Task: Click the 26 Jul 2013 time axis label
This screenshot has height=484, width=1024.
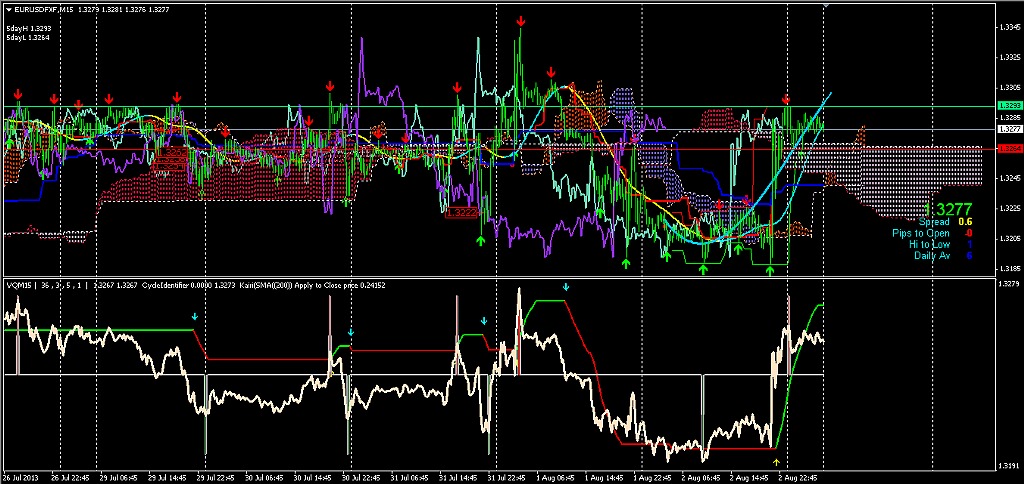Action: click(x=20, y=478)
